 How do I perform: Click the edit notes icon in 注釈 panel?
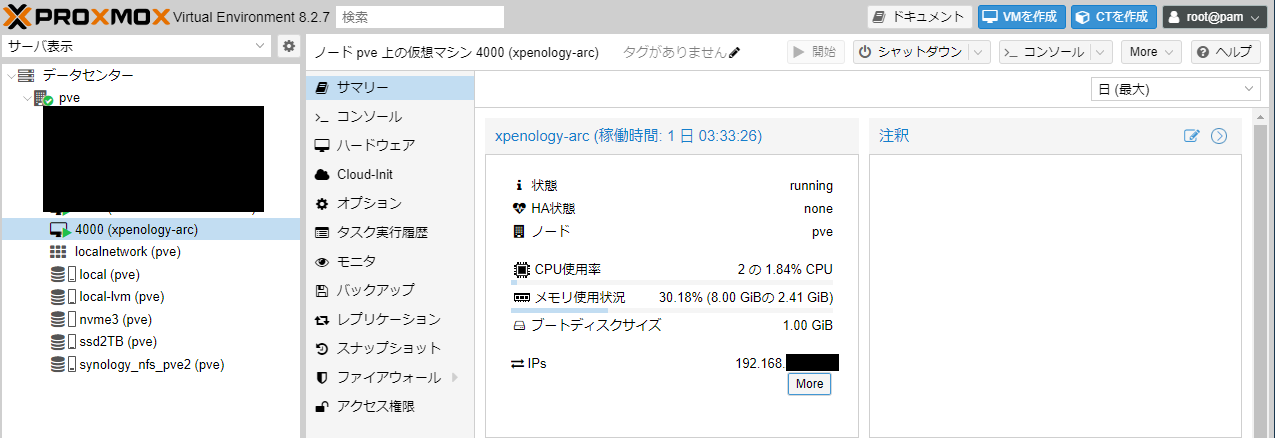[1191, 136]
